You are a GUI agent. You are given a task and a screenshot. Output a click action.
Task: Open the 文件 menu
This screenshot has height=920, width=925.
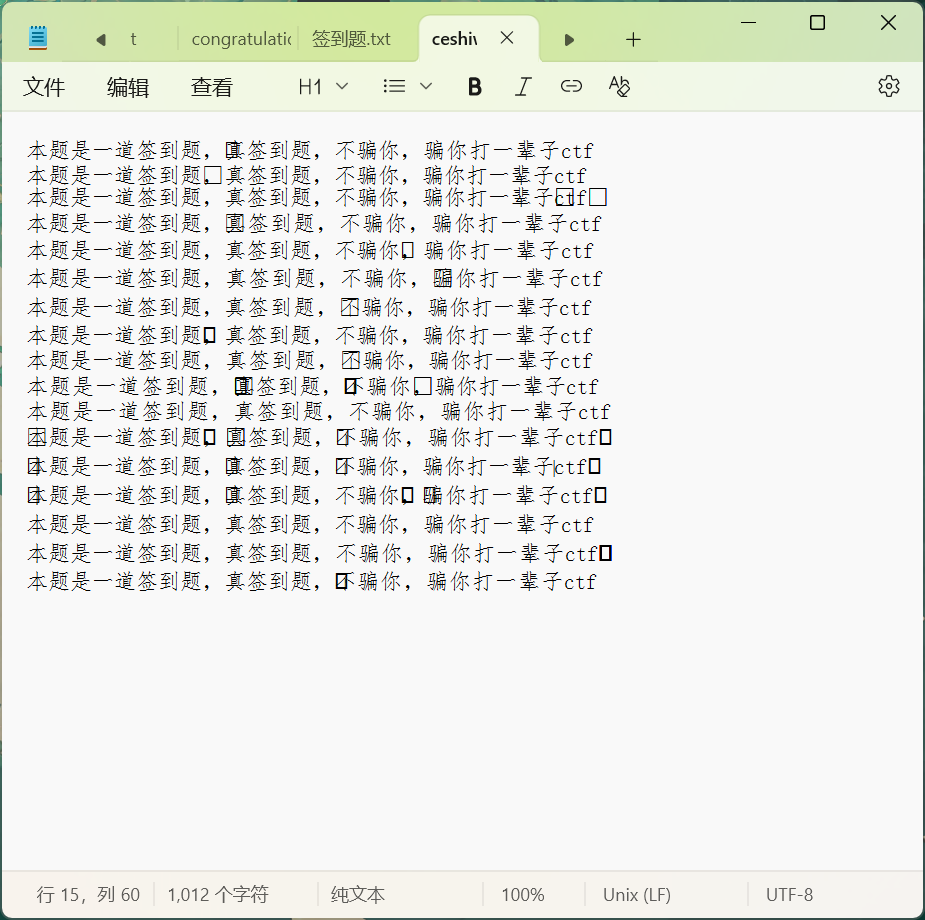44,88
